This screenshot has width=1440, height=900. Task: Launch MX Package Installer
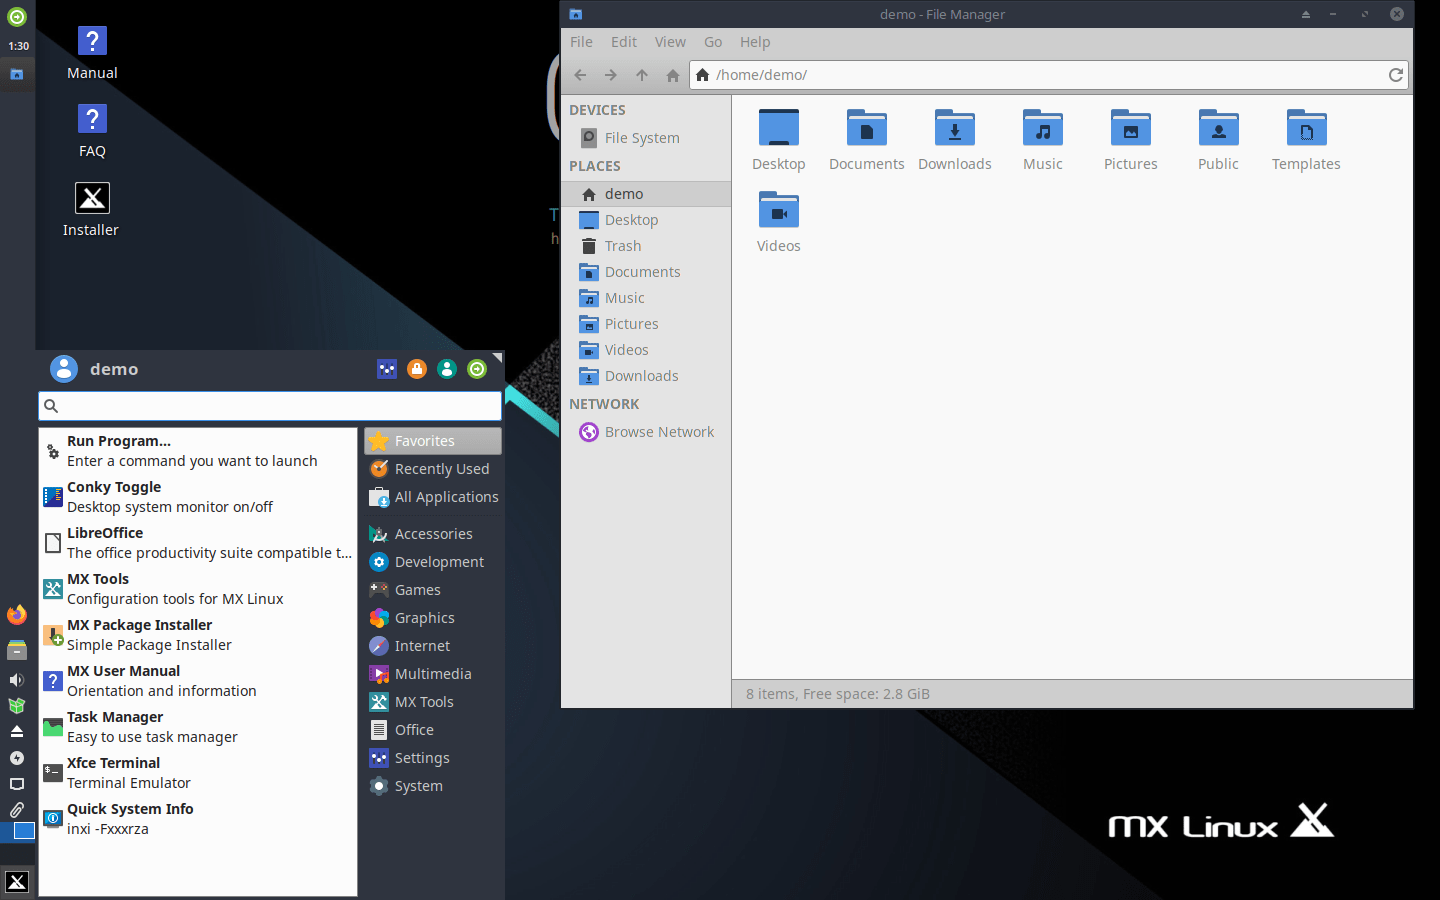198,635
